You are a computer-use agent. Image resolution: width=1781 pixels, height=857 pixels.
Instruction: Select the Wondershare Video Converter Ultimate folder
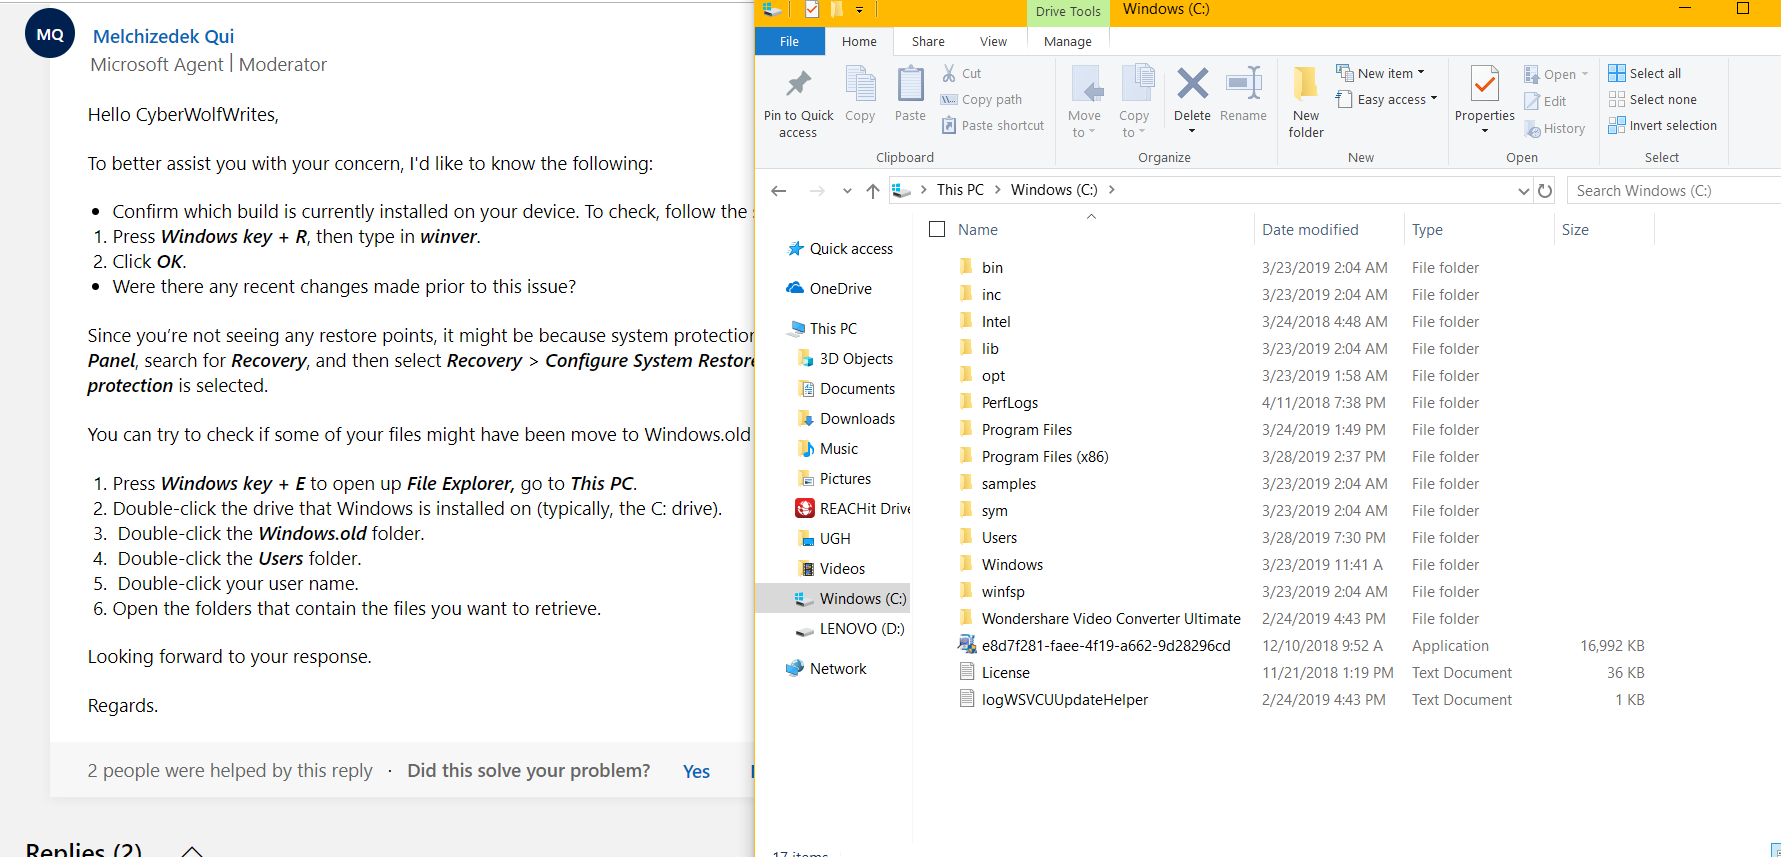pos(1111,618)
